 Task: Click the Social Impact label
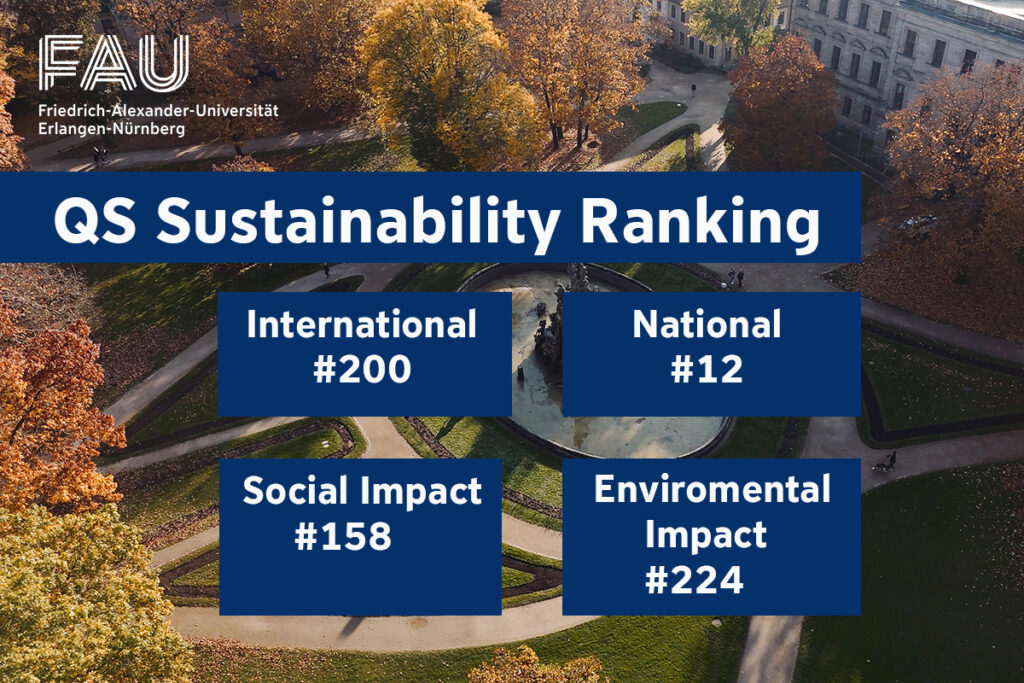(x=362, y=491)
